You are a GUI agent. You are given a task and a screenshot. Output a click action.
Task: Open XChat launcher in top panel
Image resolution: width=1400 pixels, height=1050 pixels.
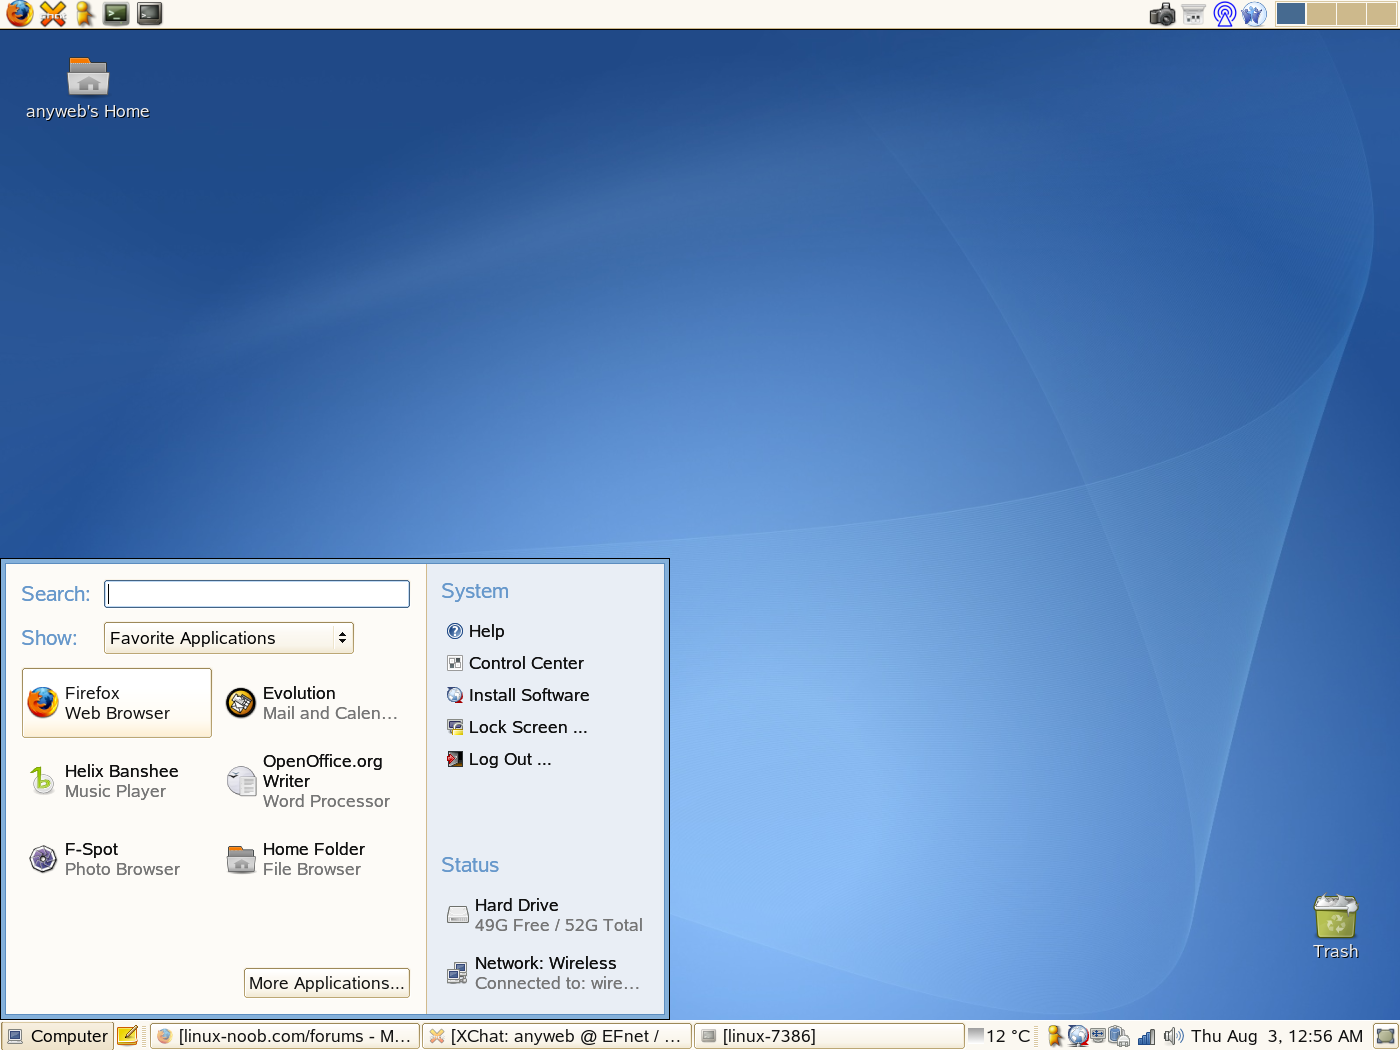point(52,14)
